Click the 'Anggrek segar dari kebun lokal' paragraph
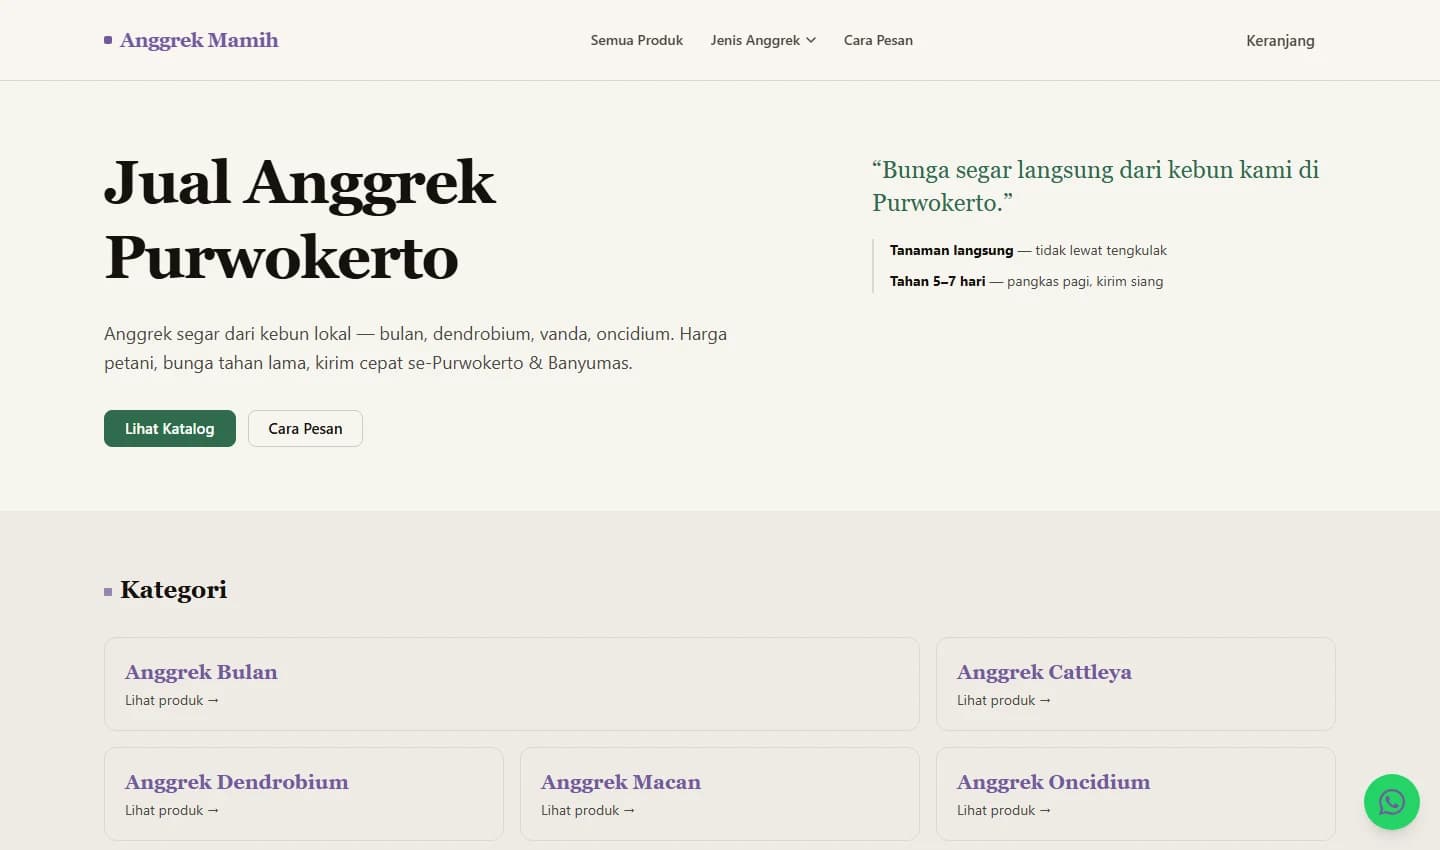 tap(415, 348)
